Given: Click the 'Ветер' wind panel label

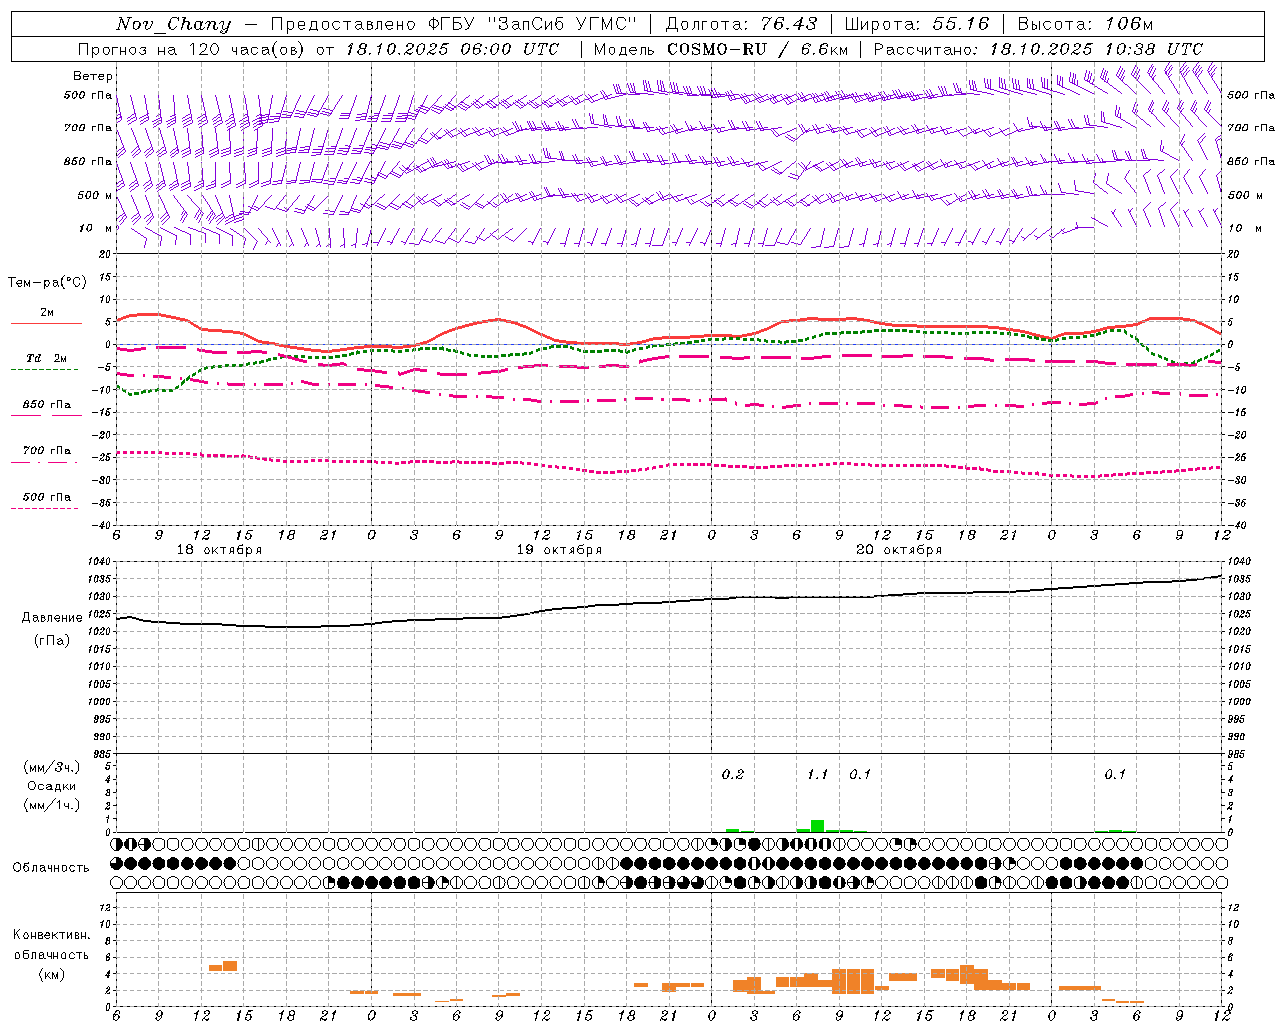Looking at the screenshot, I should click(93, 76).
